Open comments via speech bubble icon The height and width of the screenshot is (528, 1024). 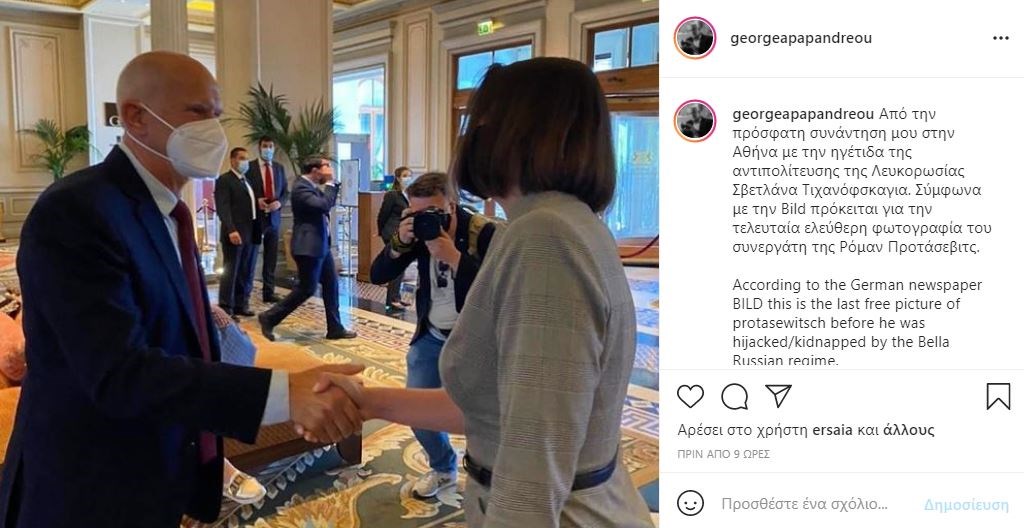735,396
